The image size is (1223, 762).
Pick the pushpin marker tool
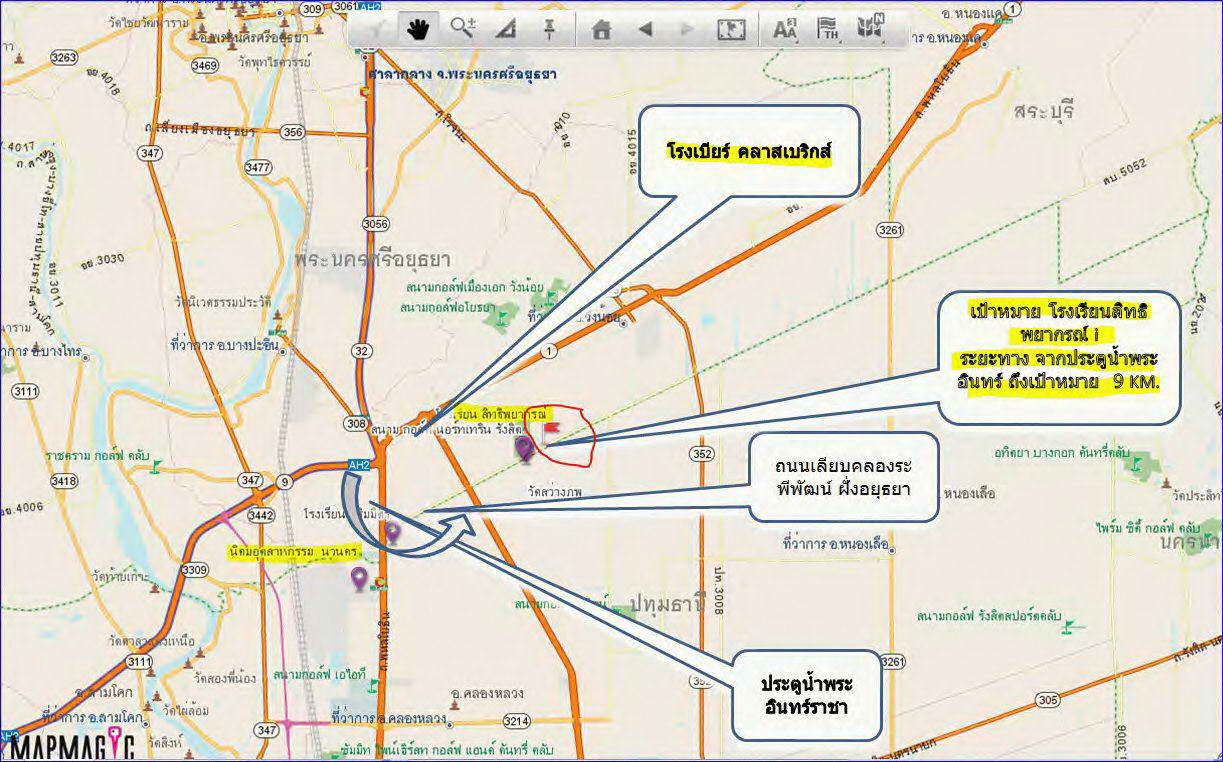pyautogui.click(x=548, y=28)
